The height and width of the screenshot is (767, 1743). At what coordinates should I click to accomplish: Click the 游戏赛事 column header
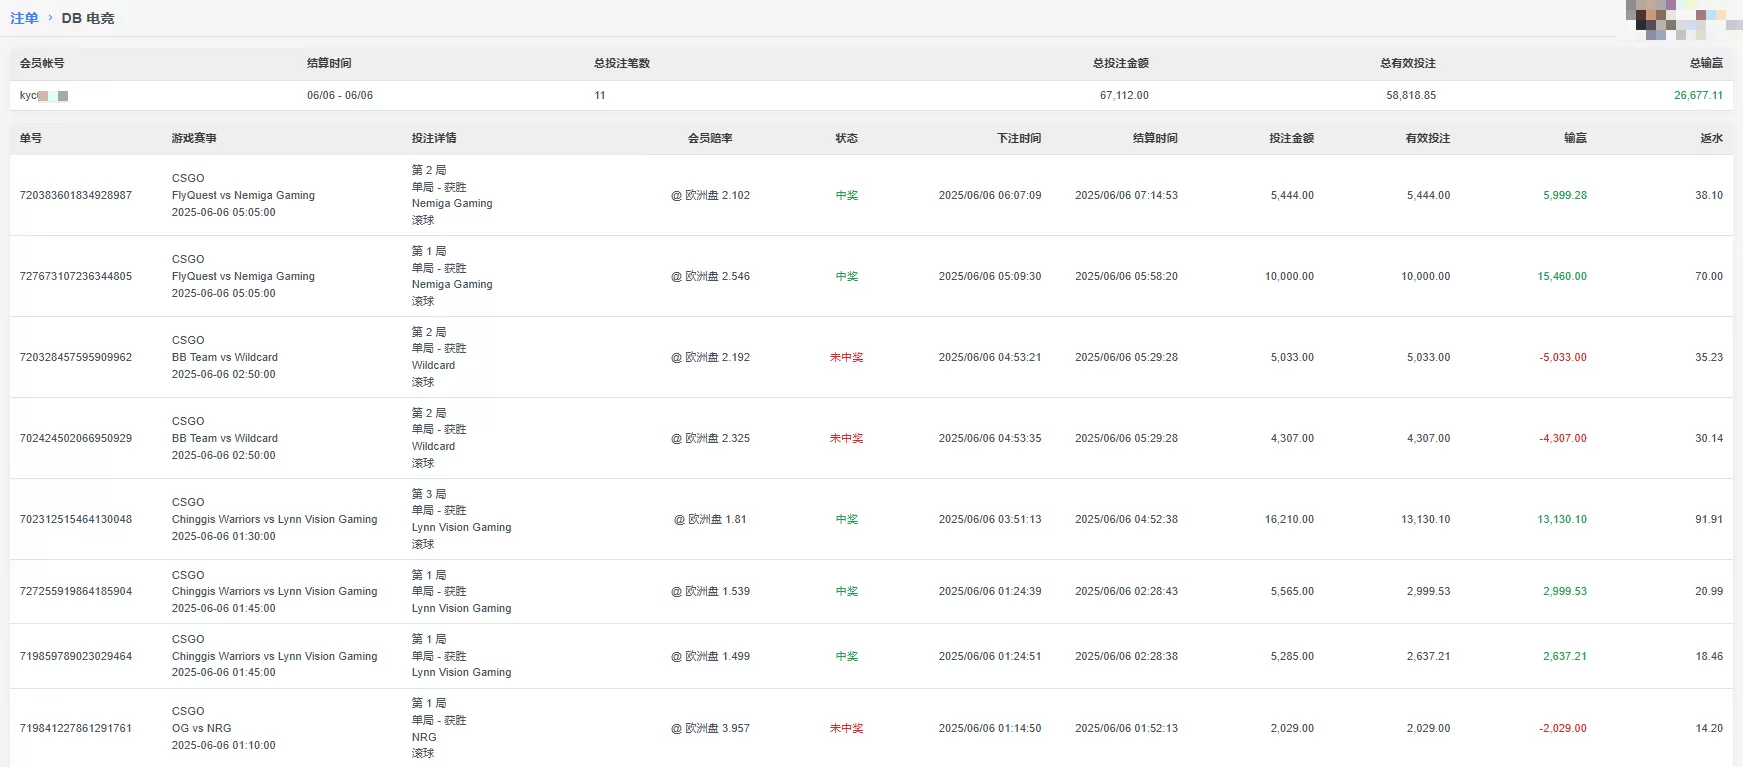194,138
